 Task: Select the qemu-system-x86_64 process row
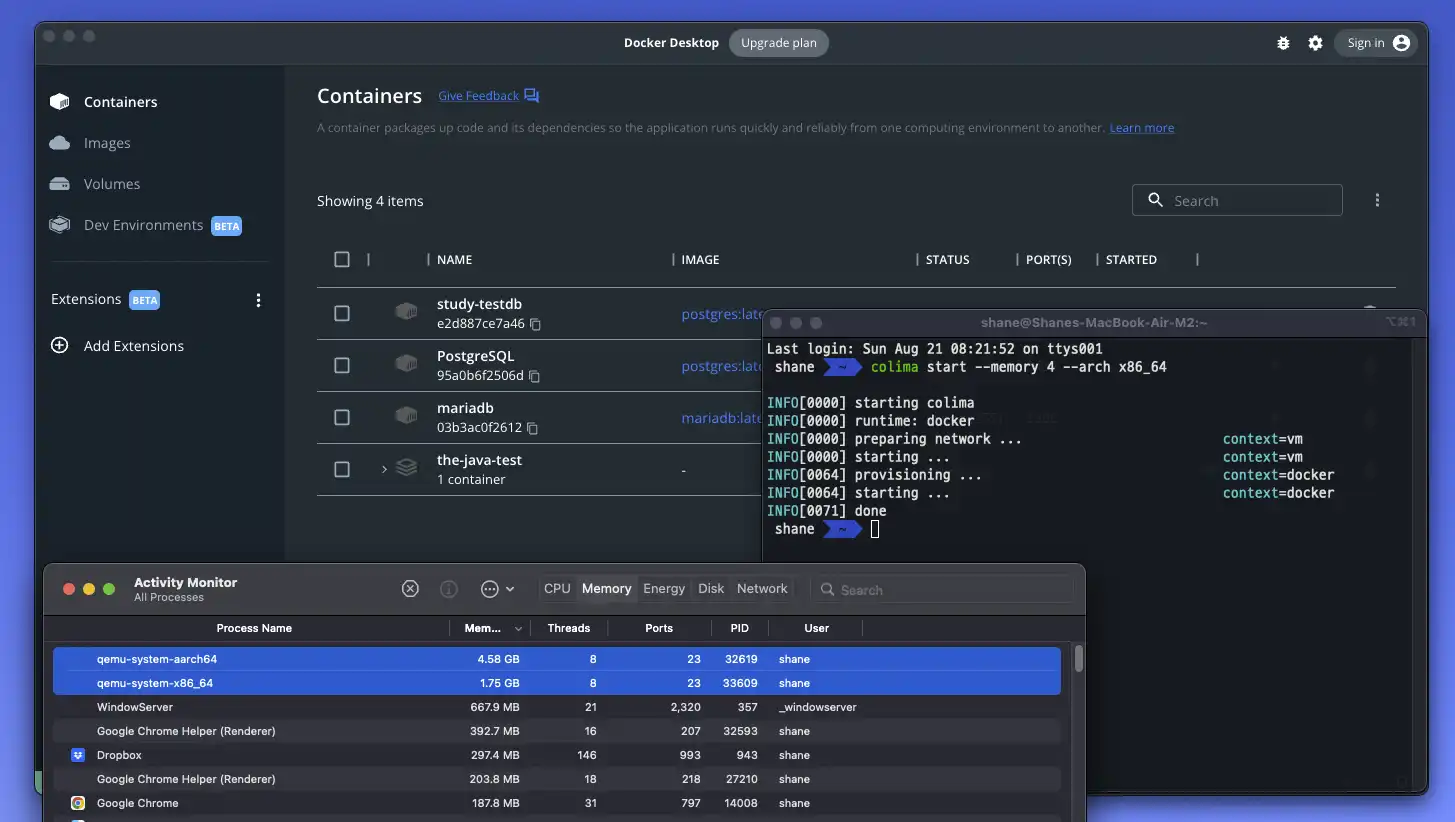point(557,683)
